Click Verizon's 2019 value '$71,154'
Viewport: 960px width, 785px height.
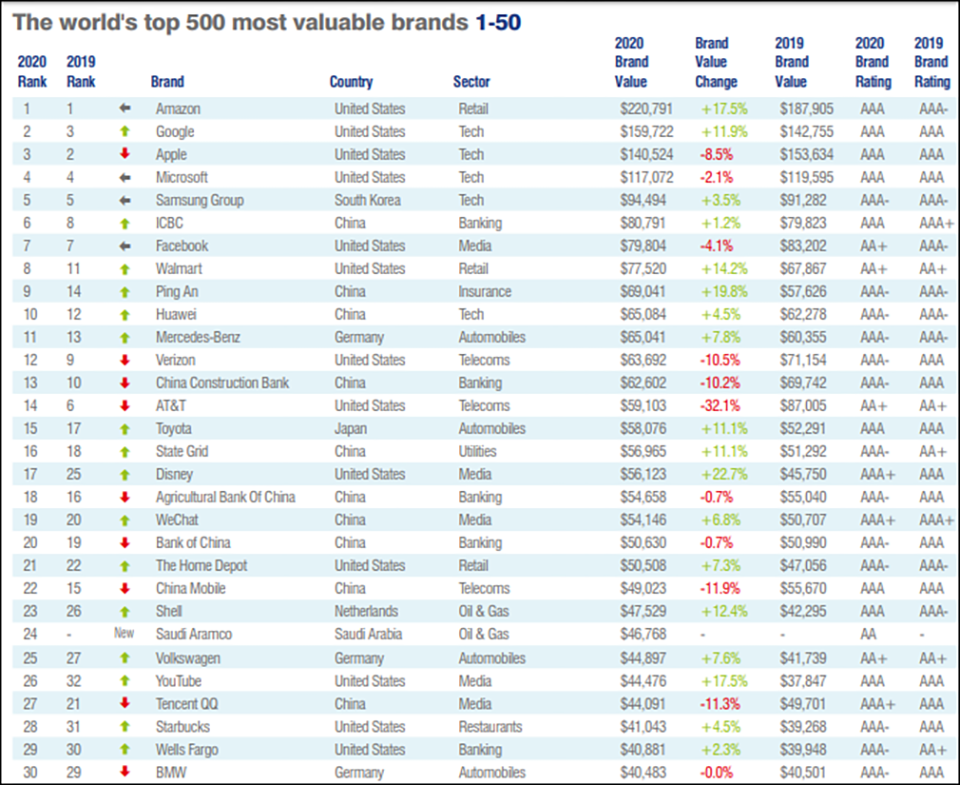point(803,360)
